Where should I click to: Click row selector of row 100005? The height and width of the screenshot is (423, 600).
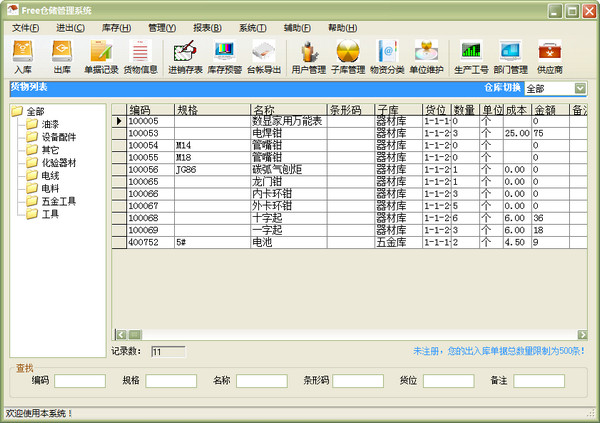(x=119, y=121)
